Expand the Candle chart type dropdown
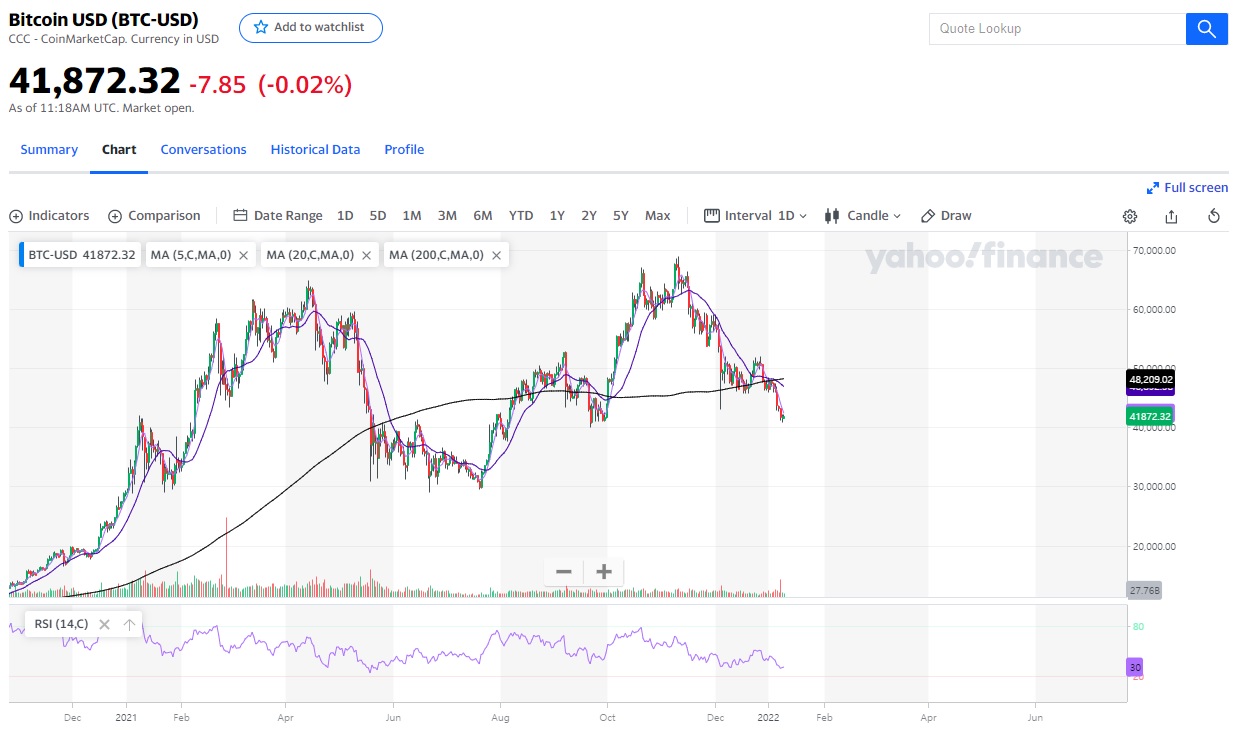Viewport: 1233px width, 731px height. pyautogui.click(x=863, y=216)
